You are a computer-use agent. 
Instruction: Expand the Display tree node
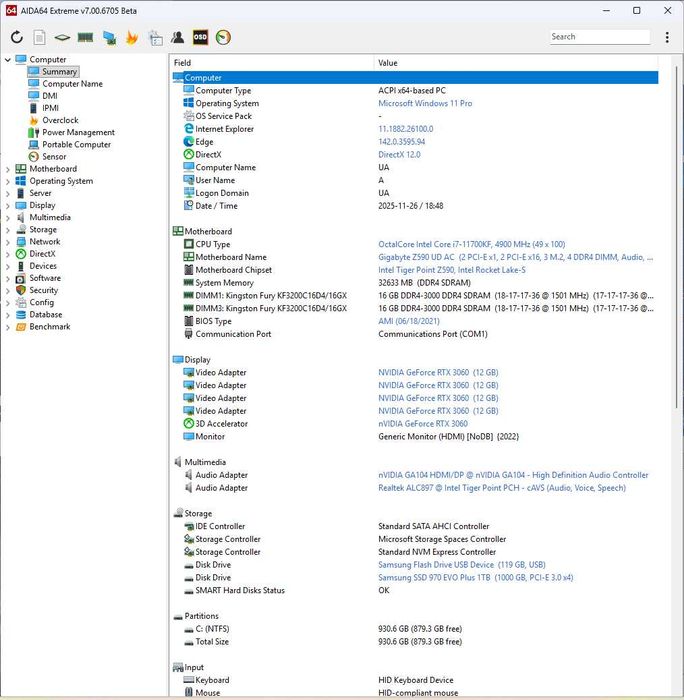(x=8, y=205)
